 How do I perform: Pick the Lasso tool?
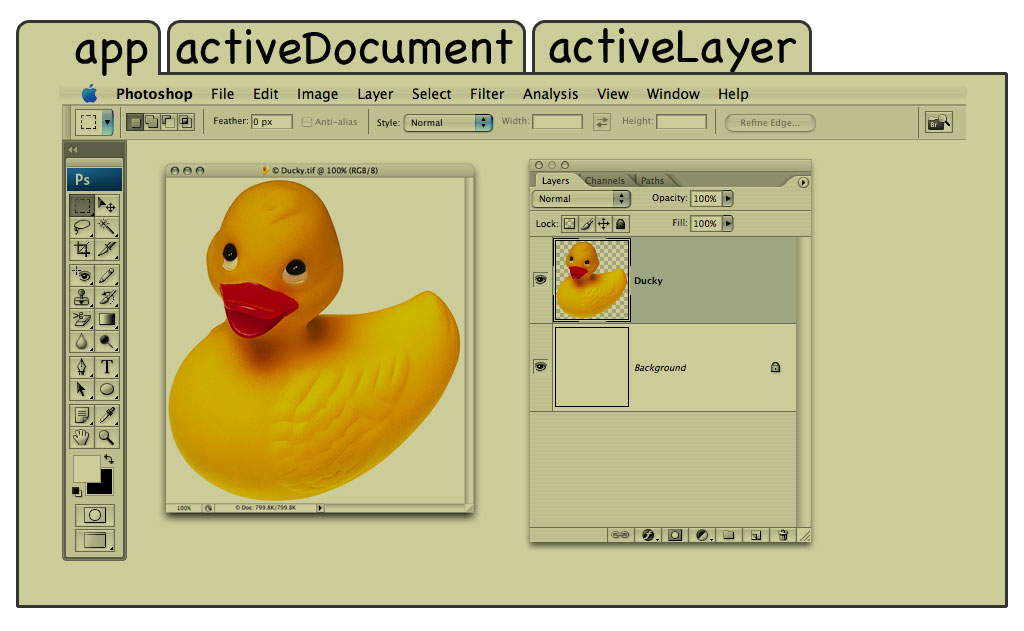82,227
